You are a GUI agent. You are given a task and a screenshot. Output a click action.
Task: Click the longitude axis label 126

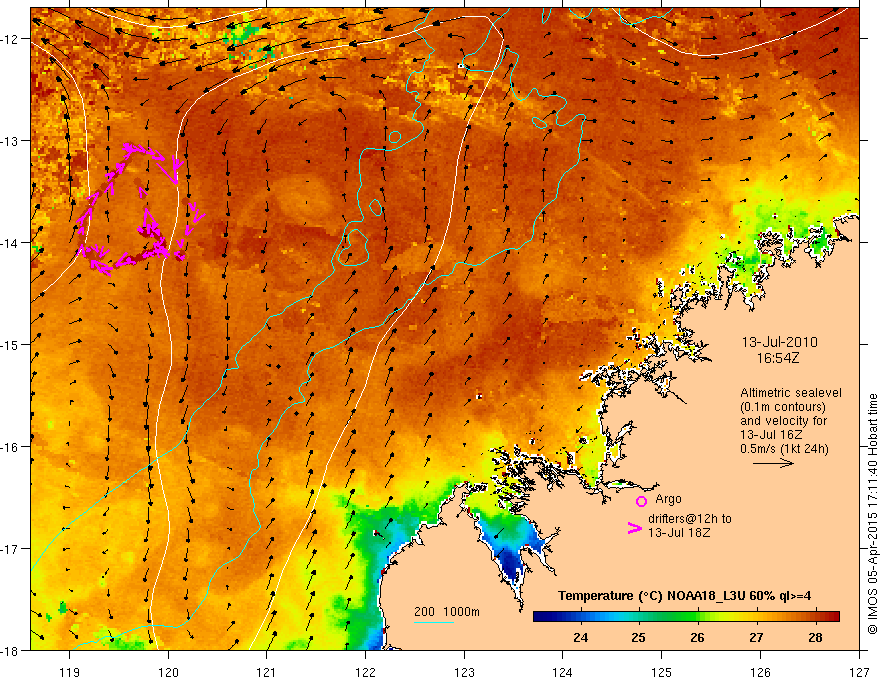click(760, 672)
